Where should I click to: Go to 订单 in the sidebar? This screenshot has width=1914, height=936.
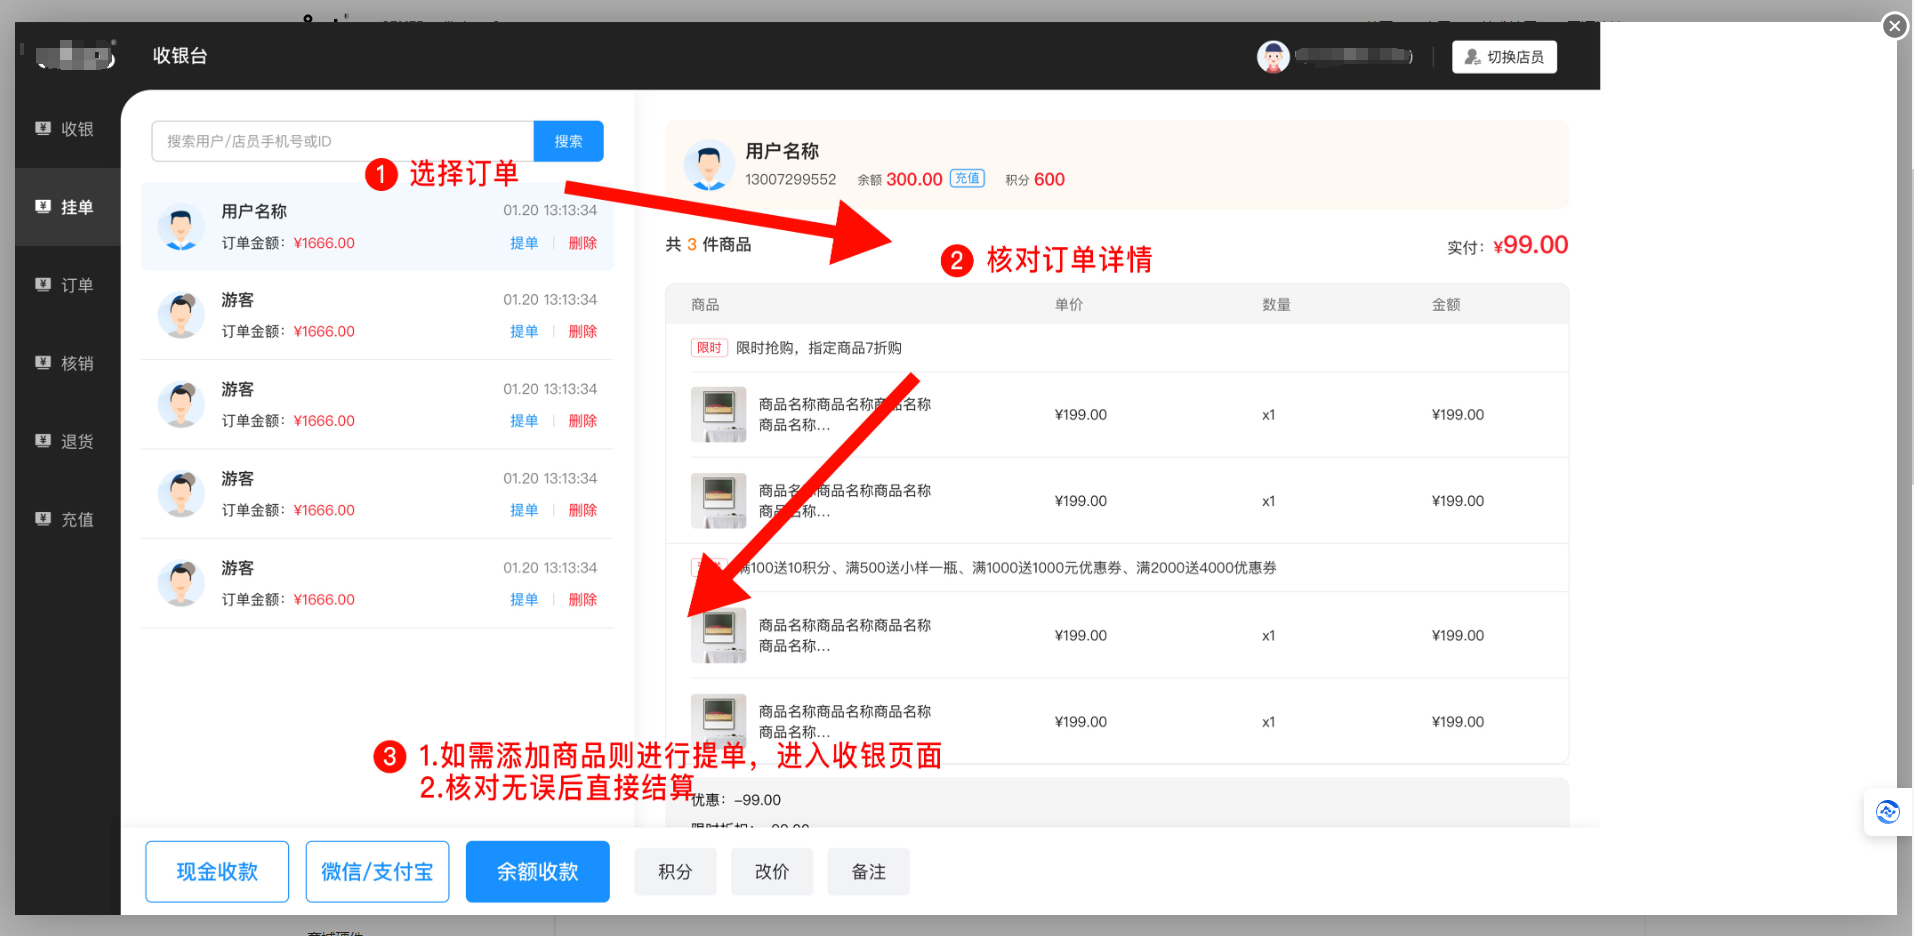66,285
